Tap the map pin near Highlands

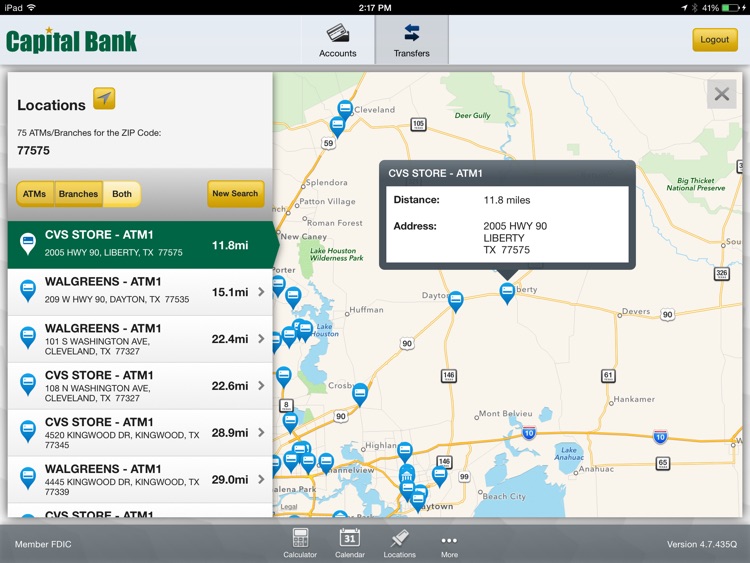[405, 452]
